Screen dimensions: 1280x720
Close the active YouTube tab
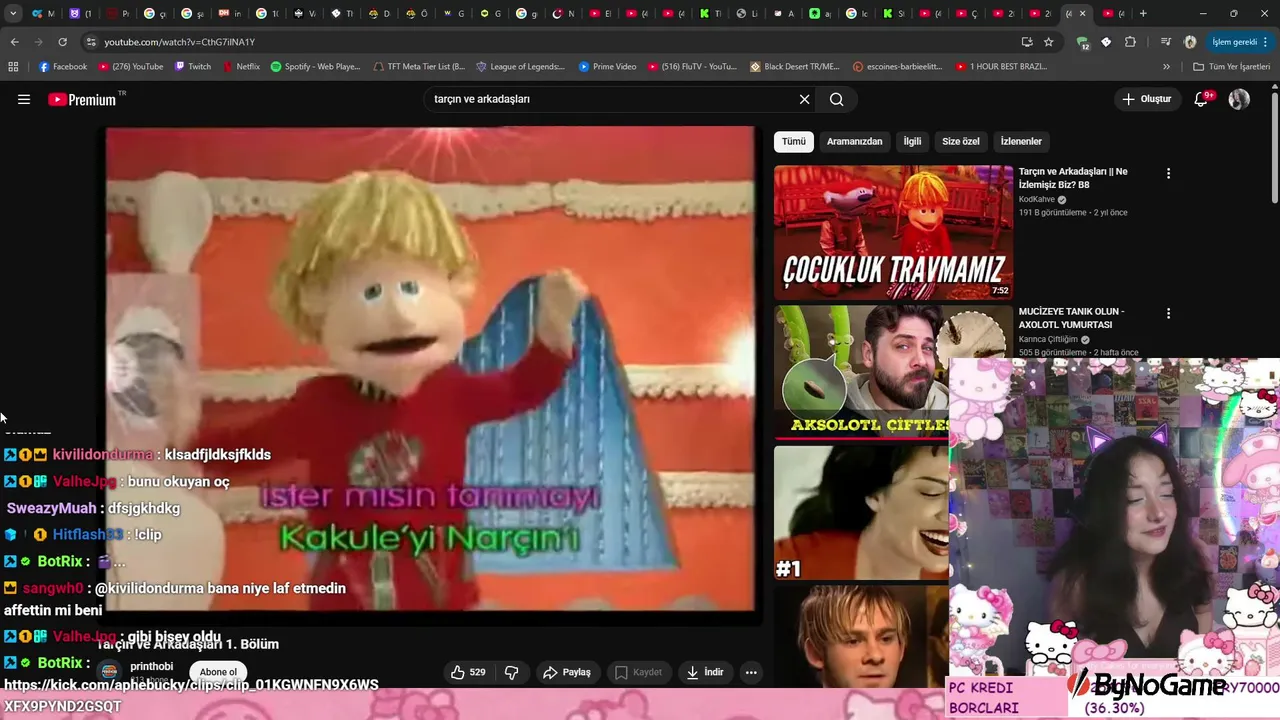point(1082,13)
